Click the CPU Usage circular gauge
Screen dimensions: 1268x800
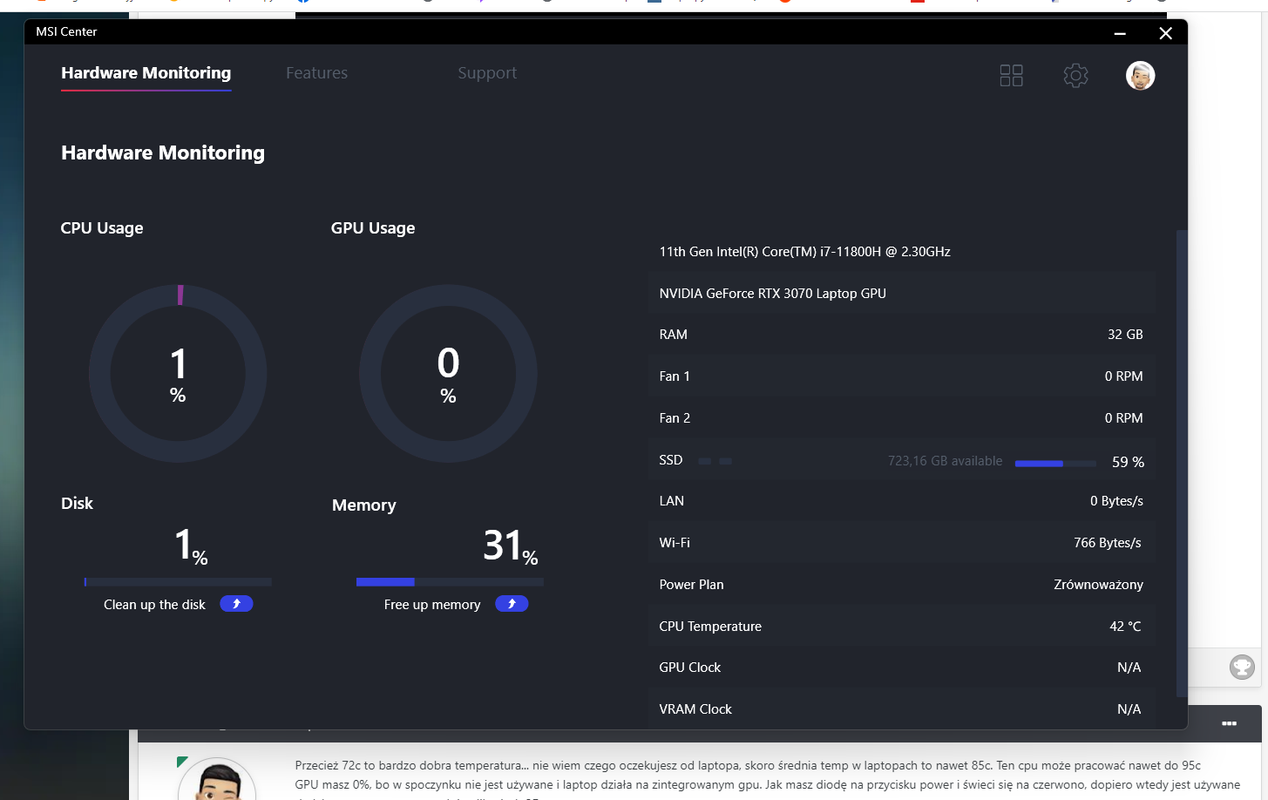(178, 373)
